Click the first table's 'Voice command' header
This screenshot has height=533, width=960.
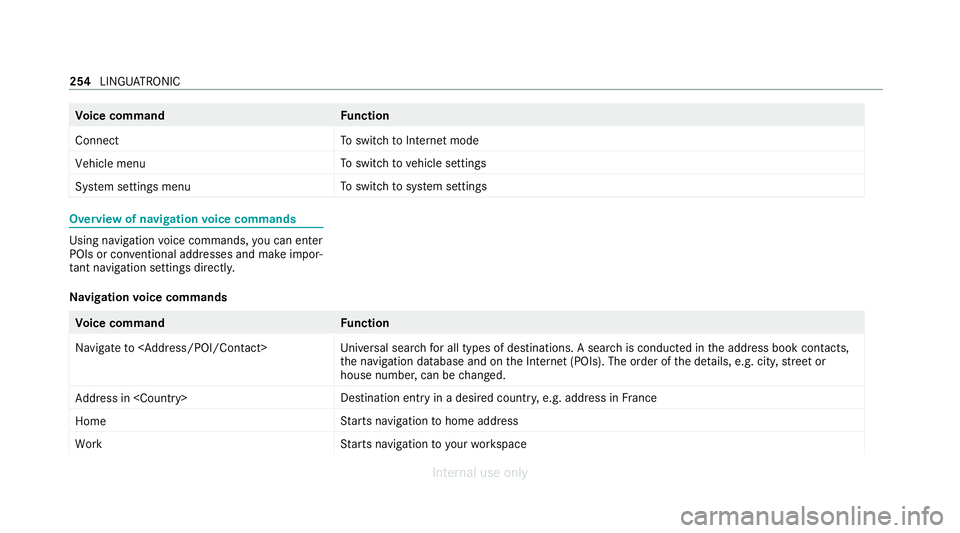[120, 116]
